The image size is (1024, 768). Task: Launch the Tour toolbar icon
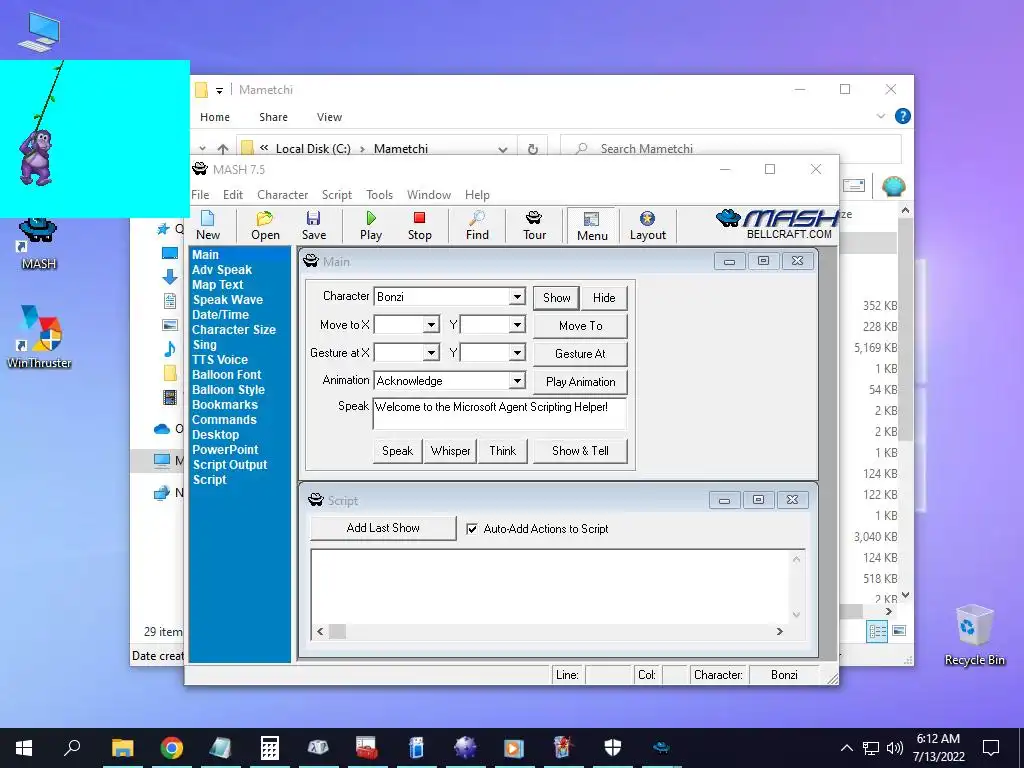point(534,226)
